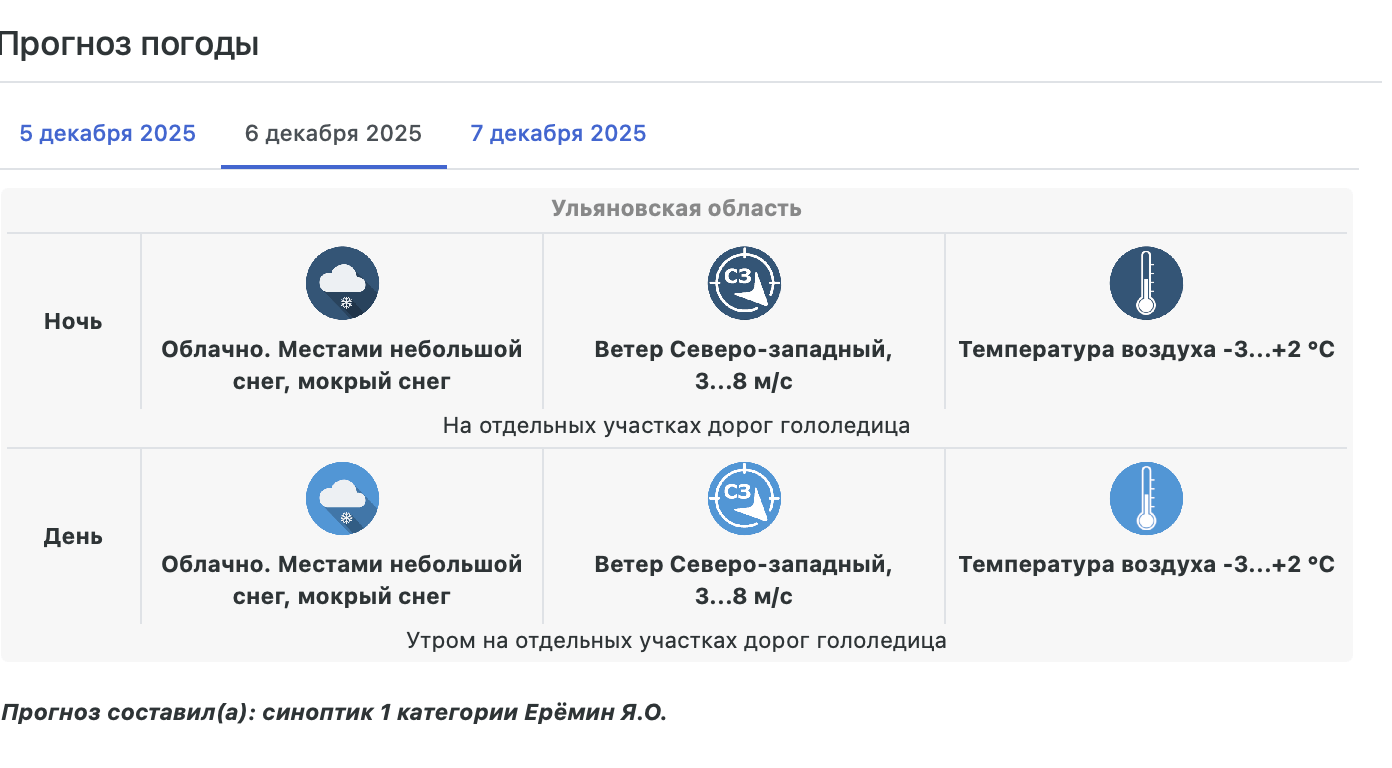This screenshot has width=1392, height=768.
Task: Select the День row label
Action: tap(73, 537)
